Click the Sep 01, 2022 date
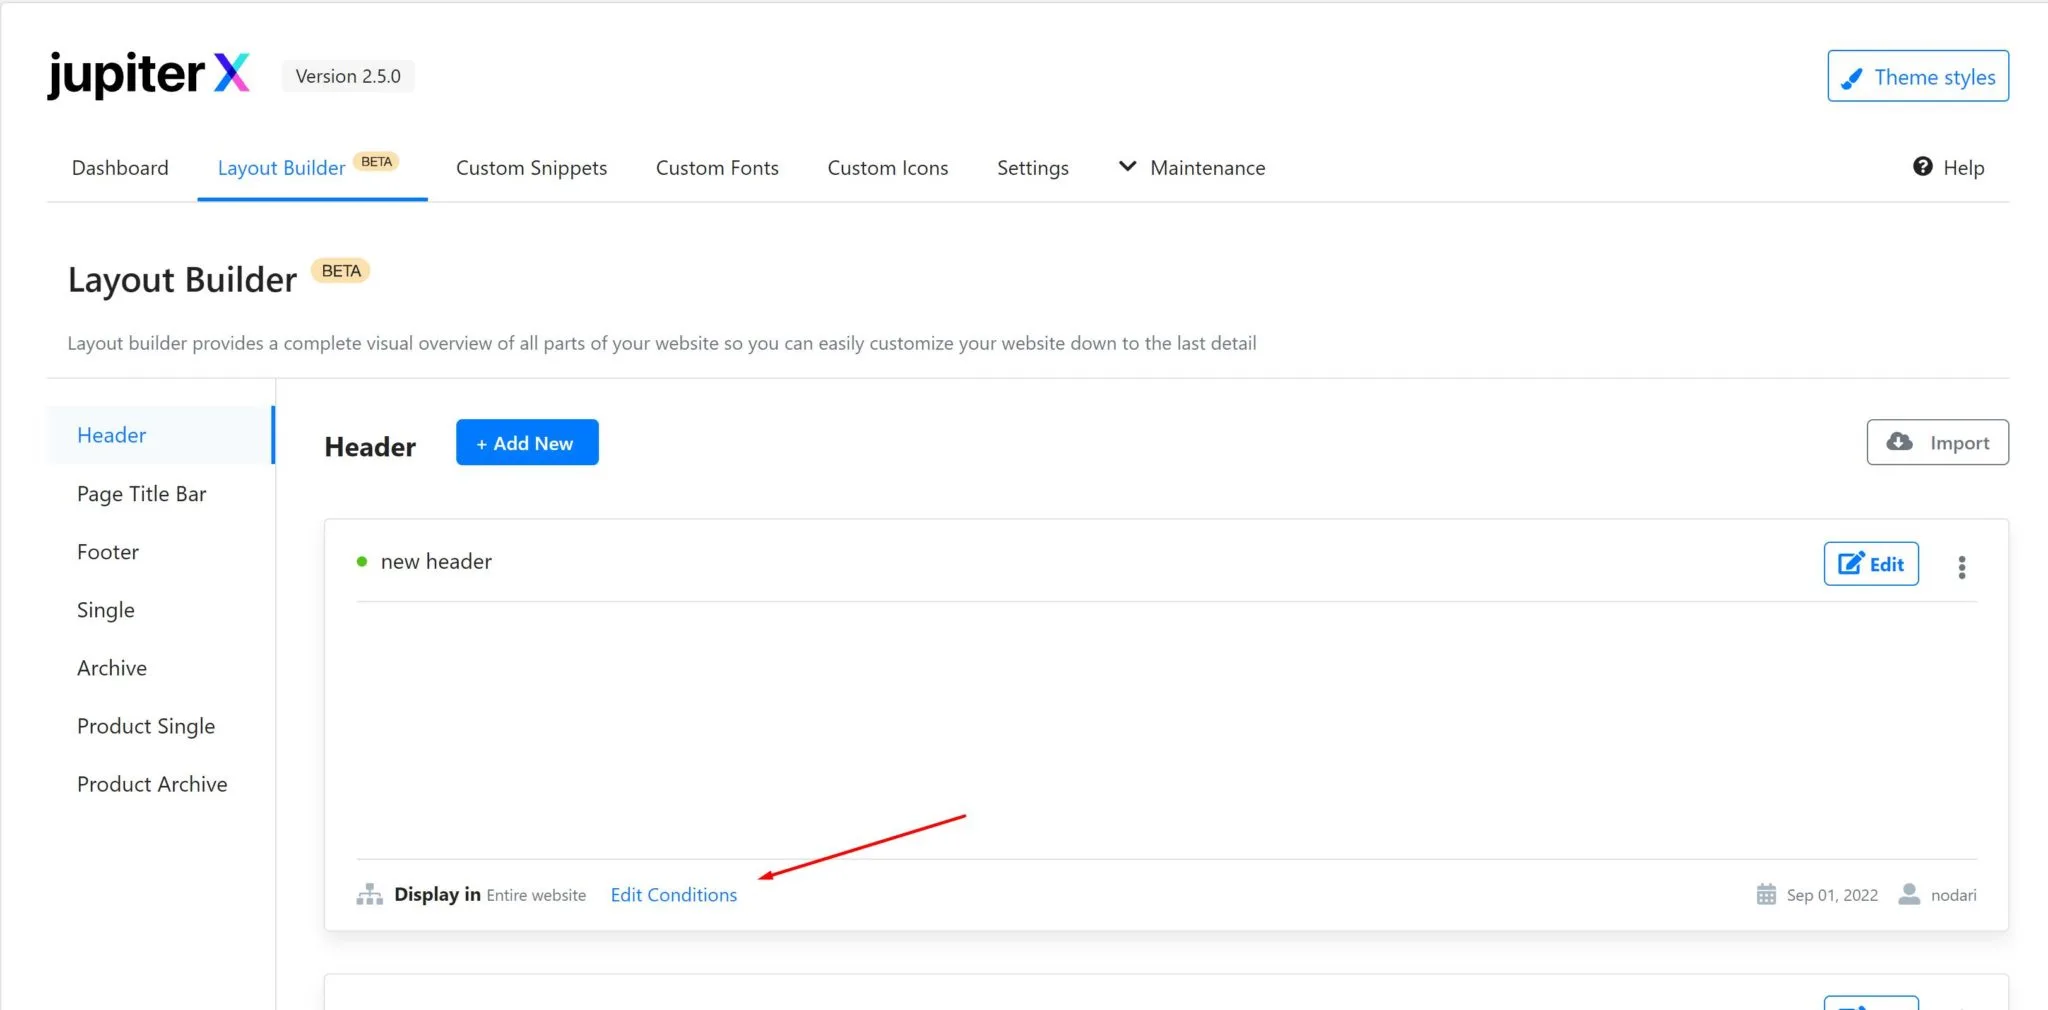Image resolution: width=2048 pixels, height=1010 pixels. point(1832,895)
